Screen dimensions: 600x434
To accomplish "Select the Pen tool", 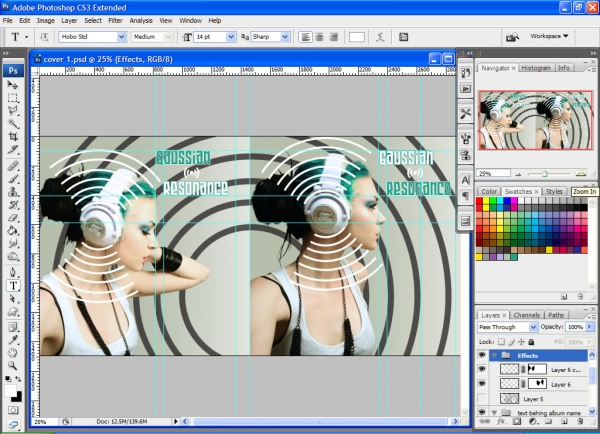I will point(13,272).
